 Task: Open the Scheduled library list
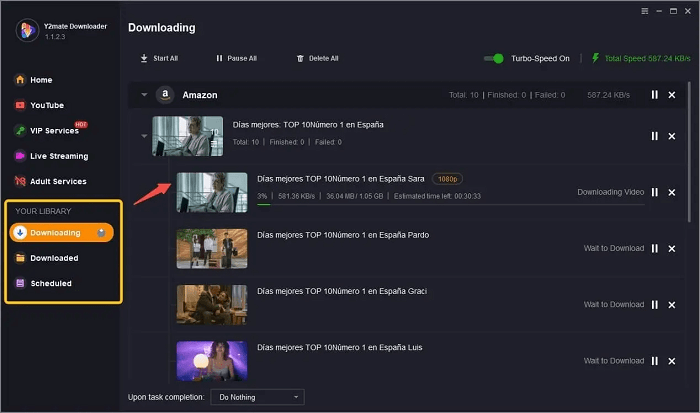50,283
